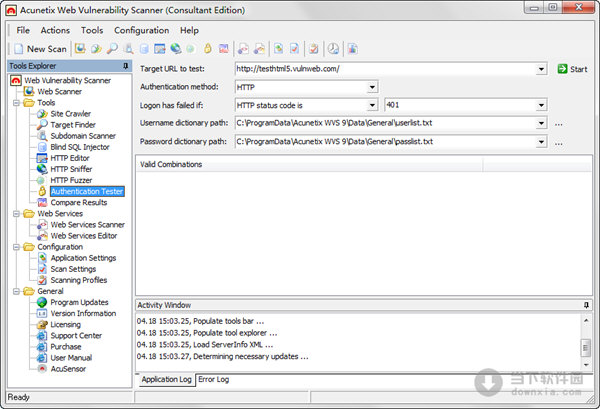
Task: Select Target Finder in the tree
Action: pyautogui.click(x=73, y=125)
